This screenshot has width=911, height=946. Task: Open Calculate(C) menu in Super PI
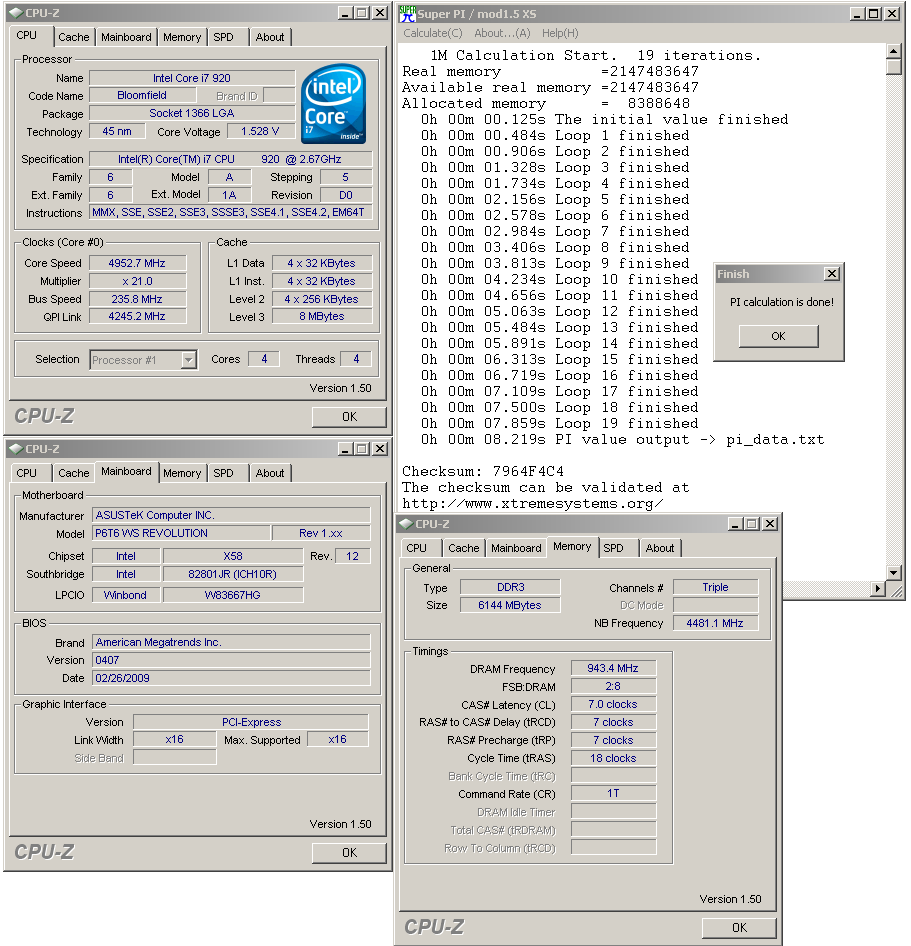pos(433,33)
